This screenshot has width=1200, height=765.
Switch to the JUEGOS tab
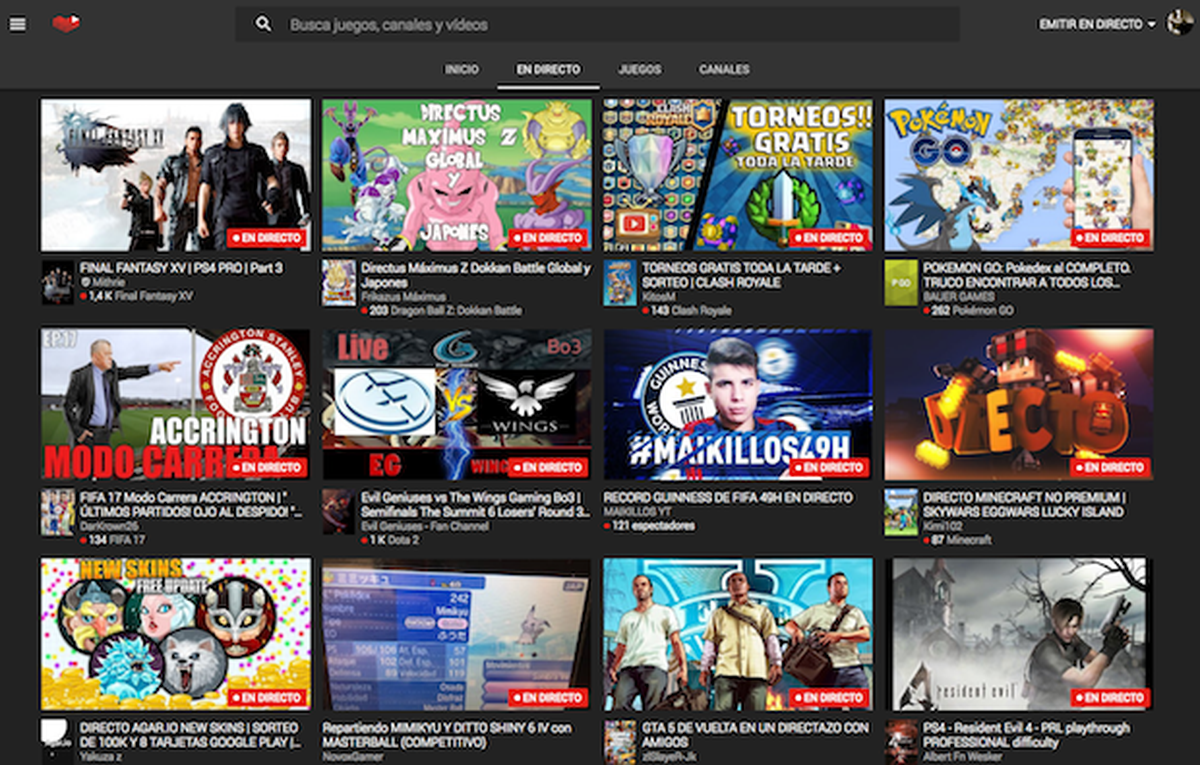639,70
